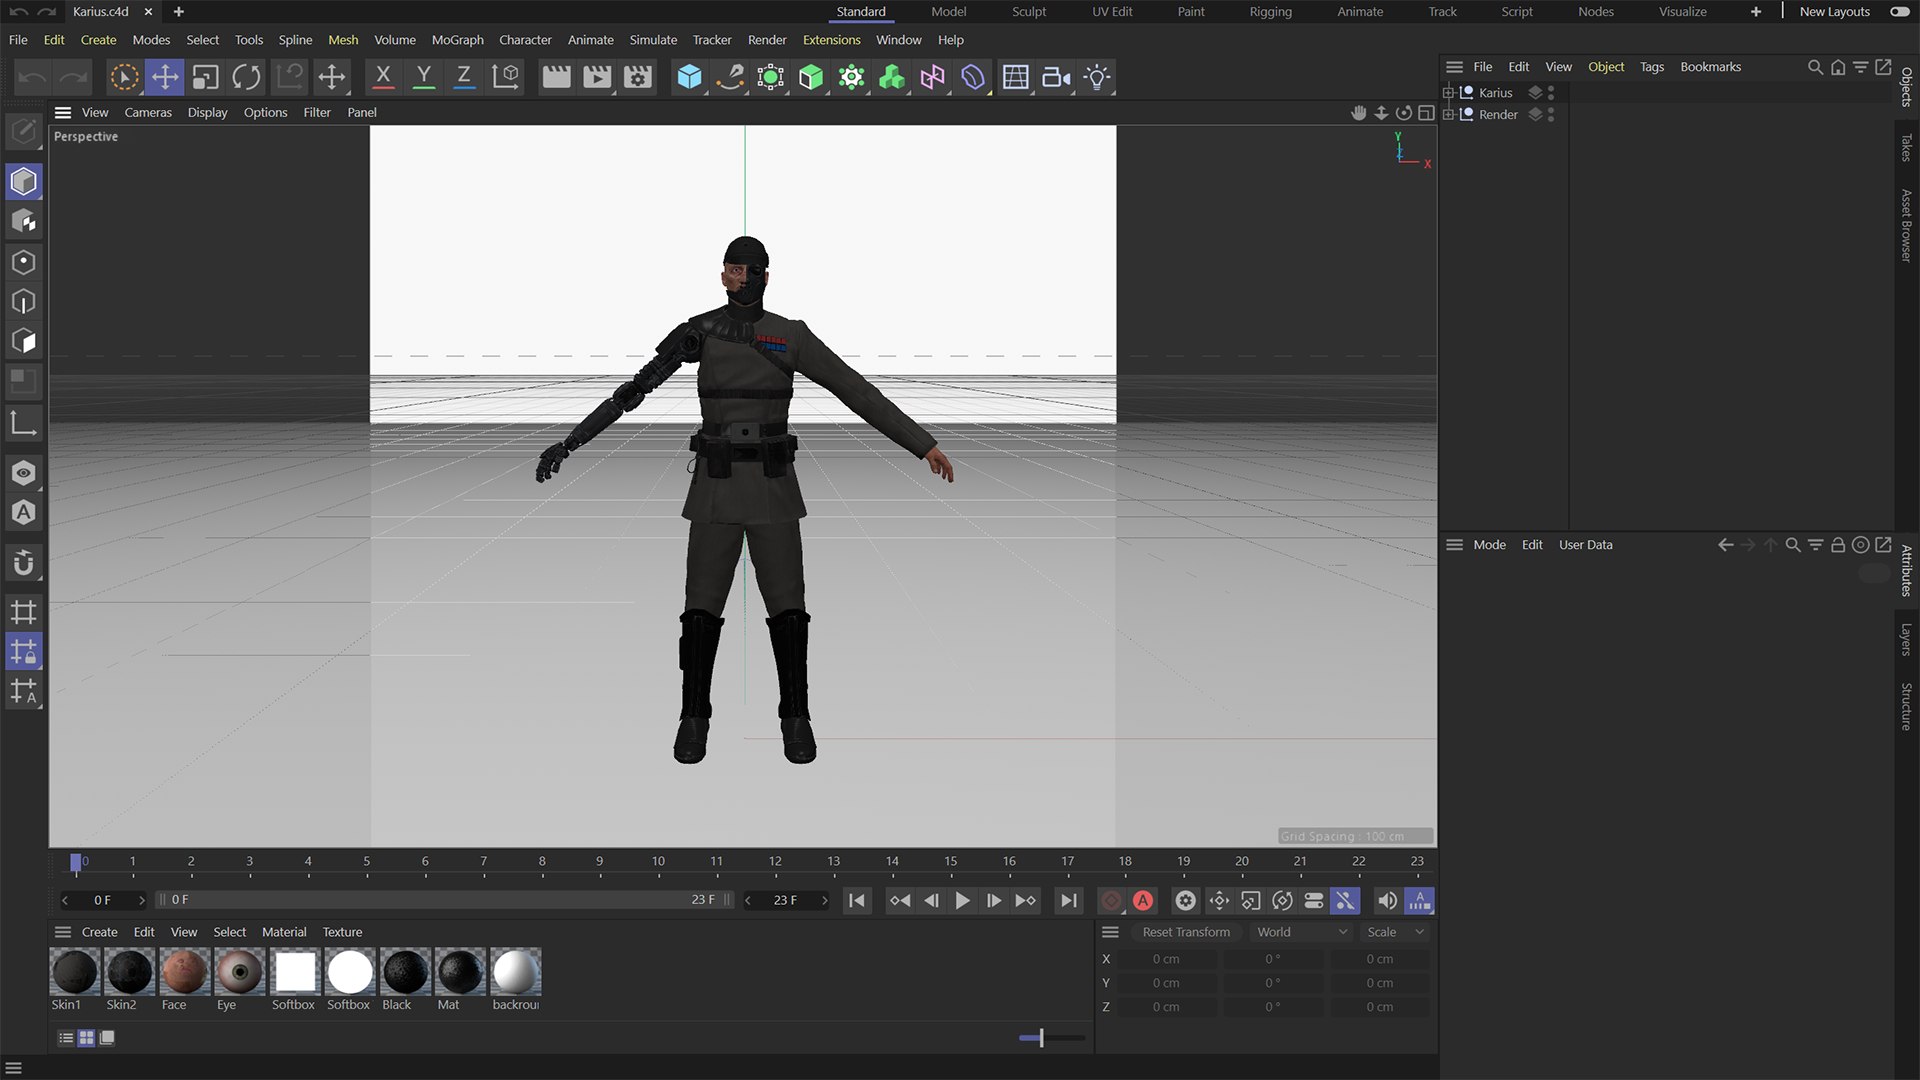Adjust the material preview size slider
The width and height of the screenshot is (1920, 1080).
(x=1041, y=1038)
